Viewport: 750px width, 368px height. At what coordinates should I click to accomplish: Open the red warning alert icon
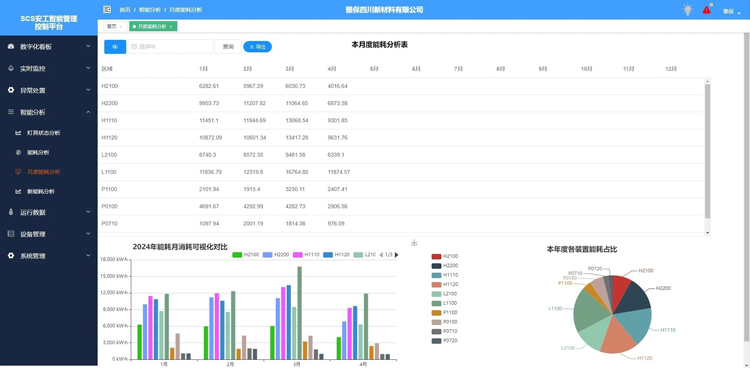click(707, 10)
